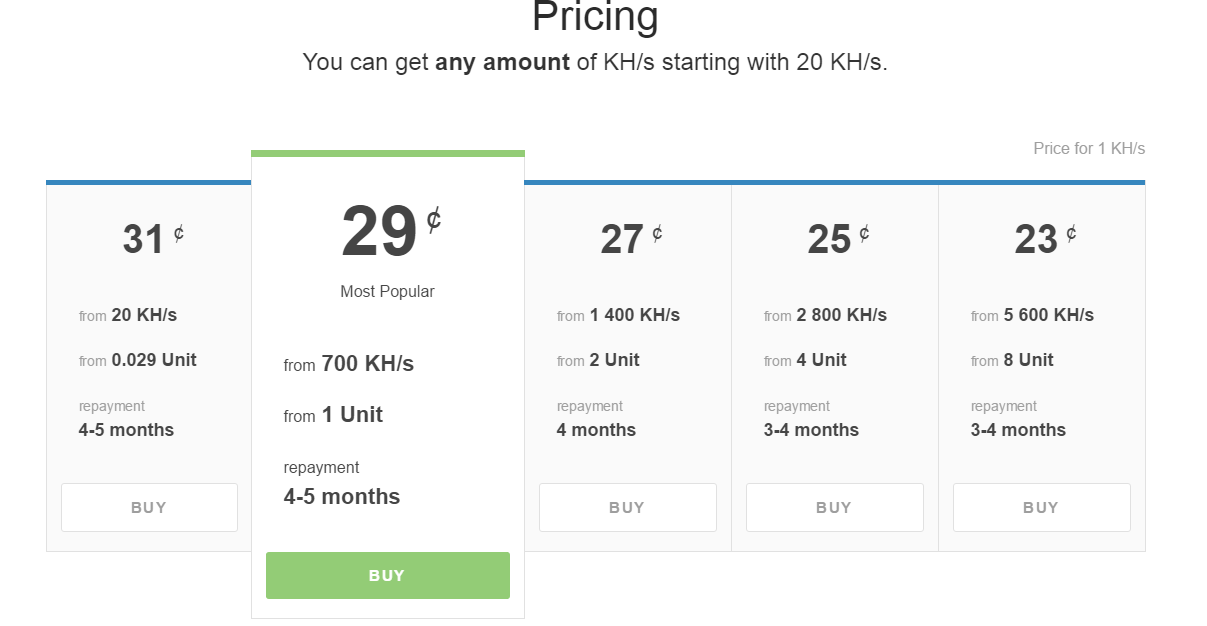Image resolution: width=1207 pixels, height=626 pixels.
Task: Click the "from 700 KH/s" text
Action: pos(348,364)
